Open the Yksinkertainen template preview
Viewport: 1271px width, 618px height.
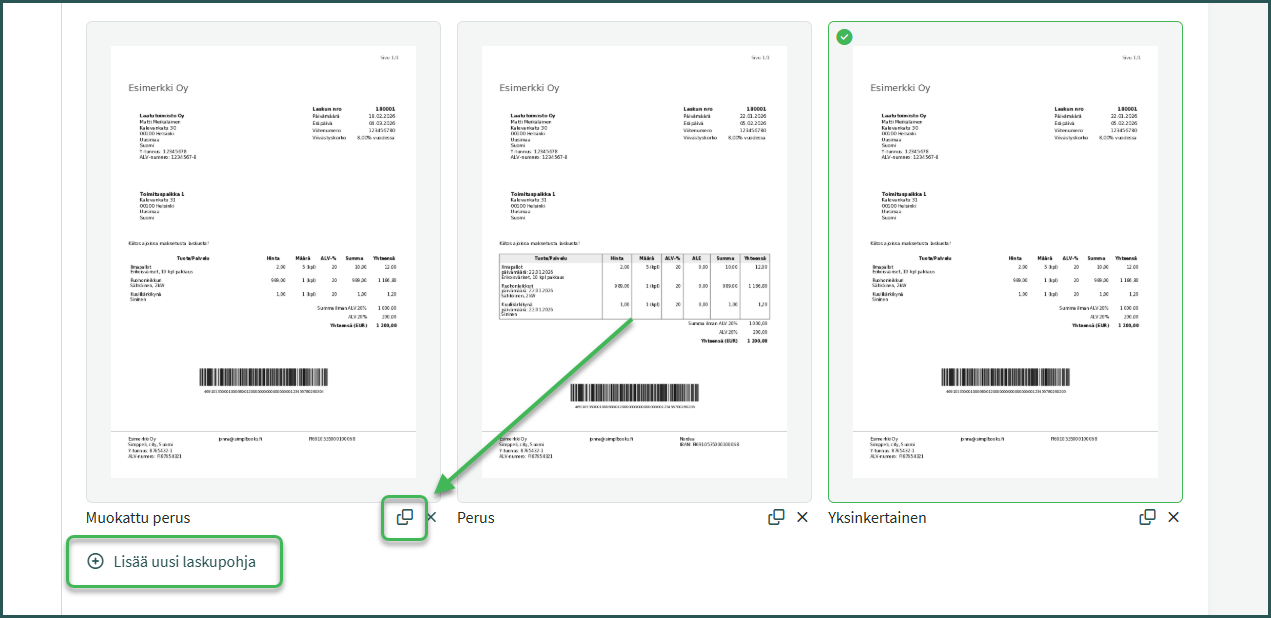point(1005,262)
